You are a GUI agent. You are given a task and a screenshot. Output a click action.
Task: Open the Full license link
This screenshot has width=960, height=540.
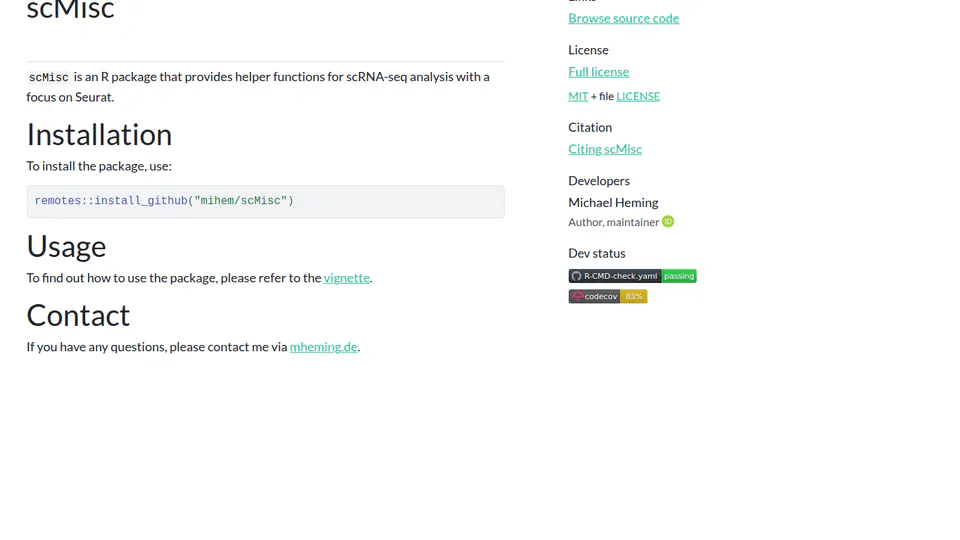[x=598, y=72]
